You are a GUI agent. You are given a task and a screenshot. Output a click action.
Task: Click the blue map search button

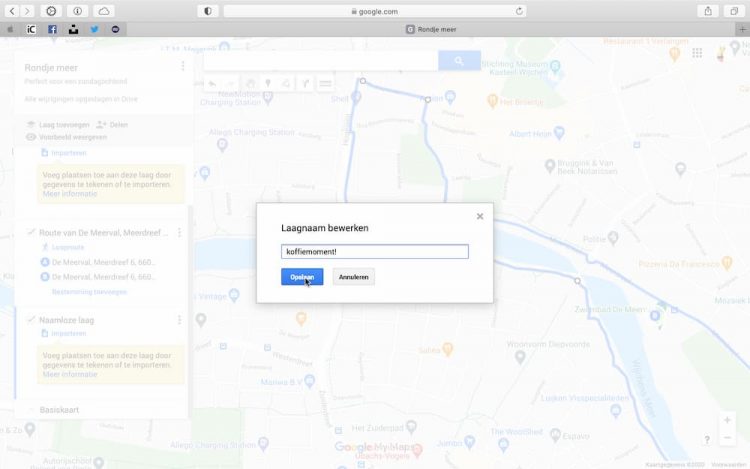459,61
